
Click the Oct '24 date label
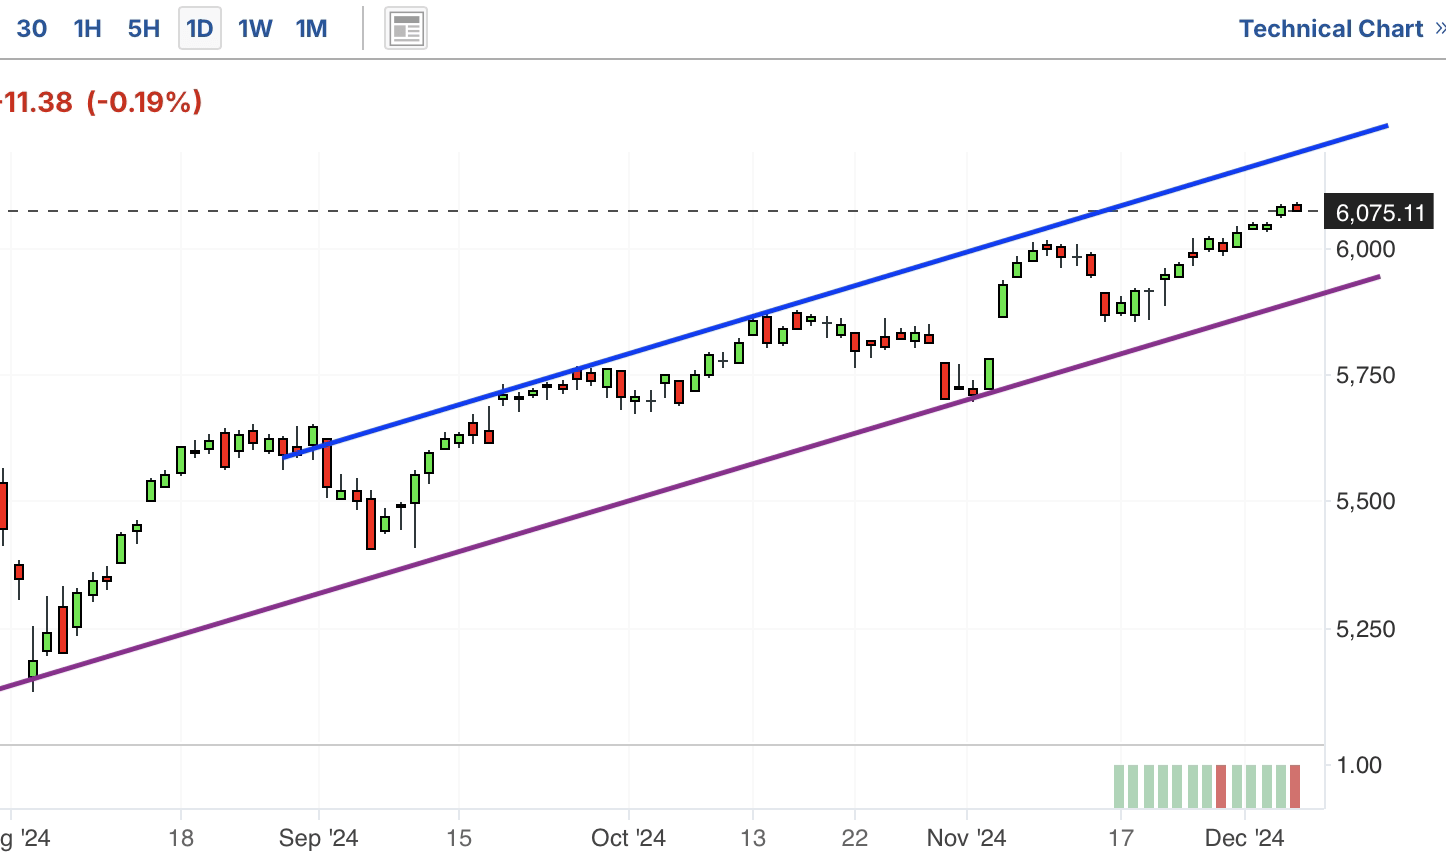coord(628,837)
